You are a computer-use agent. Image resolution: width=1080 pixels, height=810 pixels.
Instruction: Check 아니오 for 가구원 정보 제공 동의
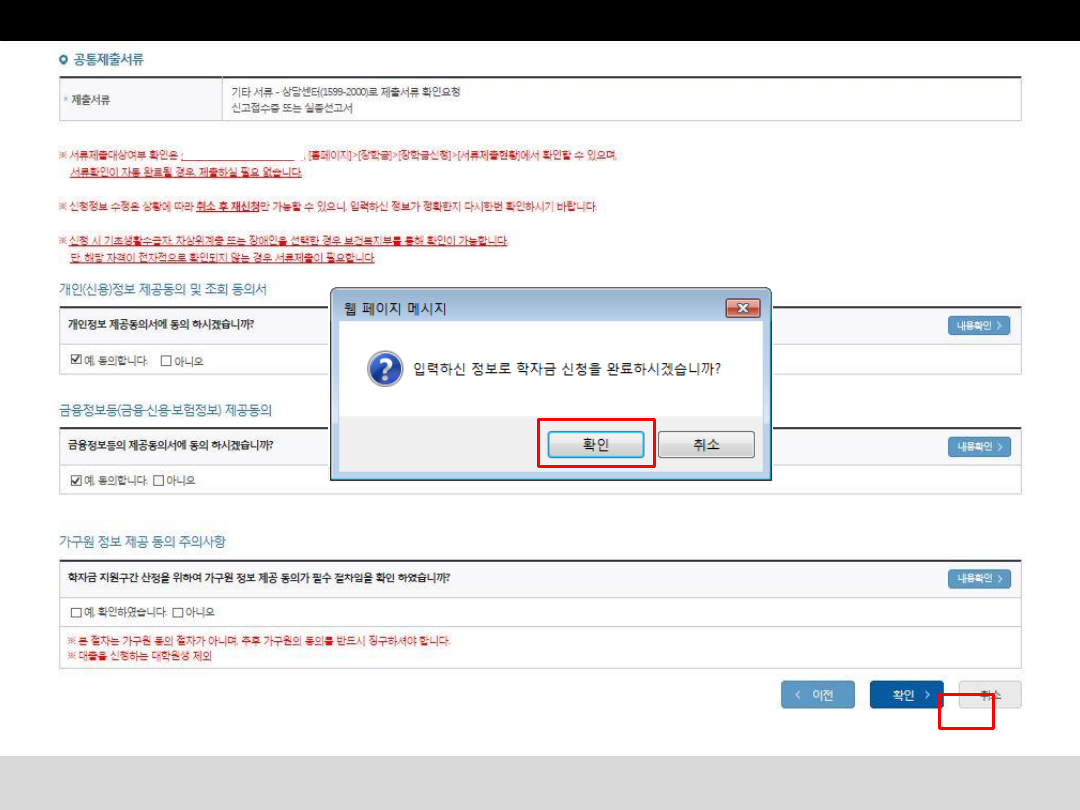[178, 612]
